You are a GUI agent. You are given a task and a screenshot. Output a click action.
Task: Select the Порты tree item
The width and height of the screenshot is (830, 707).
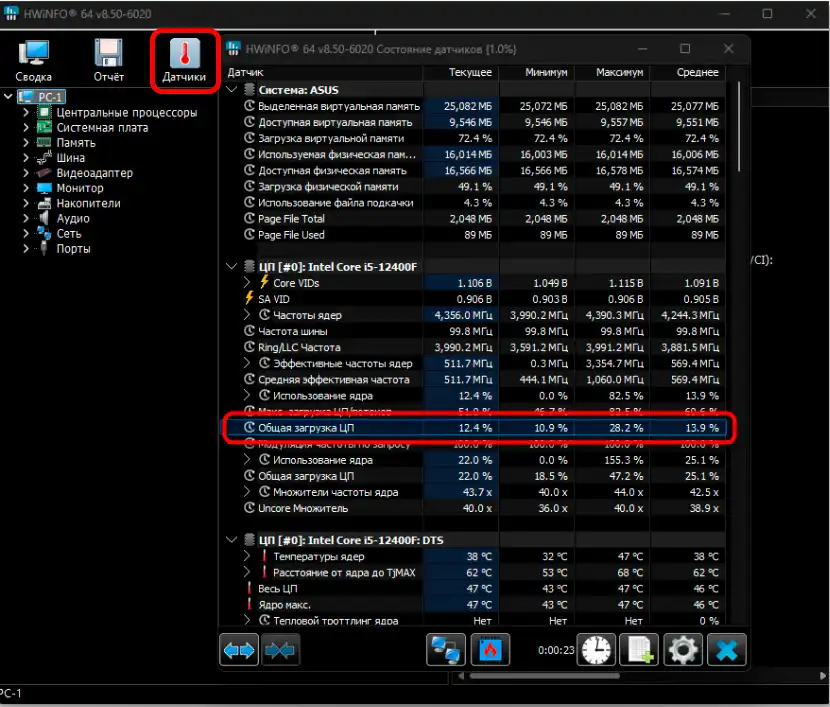[x=74, y=249]
